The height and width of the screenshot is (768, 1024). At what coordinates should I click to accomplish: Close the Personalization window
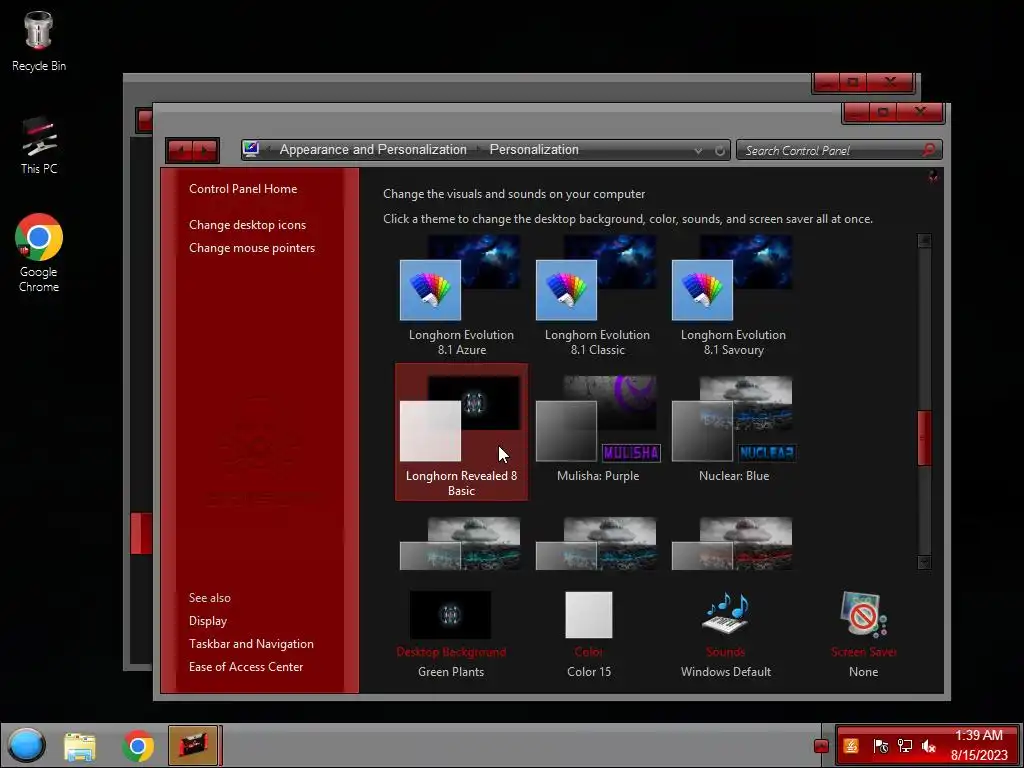click(x=920, y=112)
